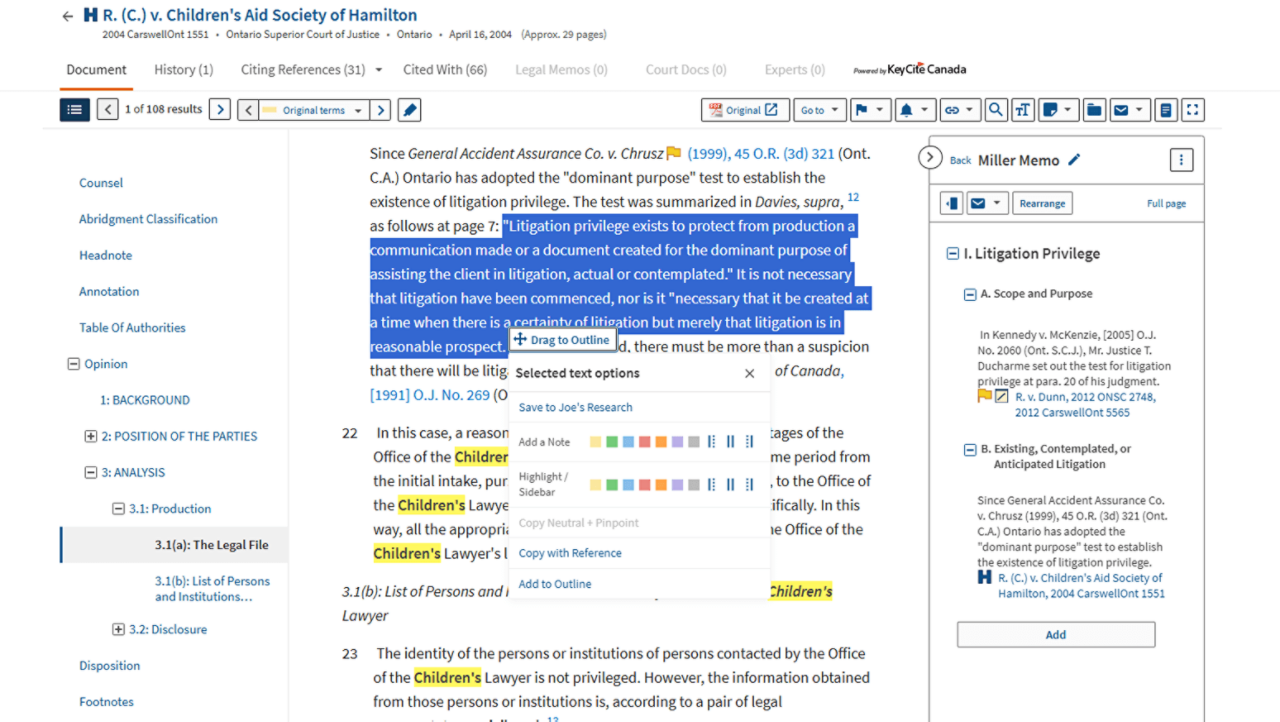This screenshot has height=722, width=1280.
Task: Collapse the 3: ANALYSIS section in outline
Action: tap(91, 473)
